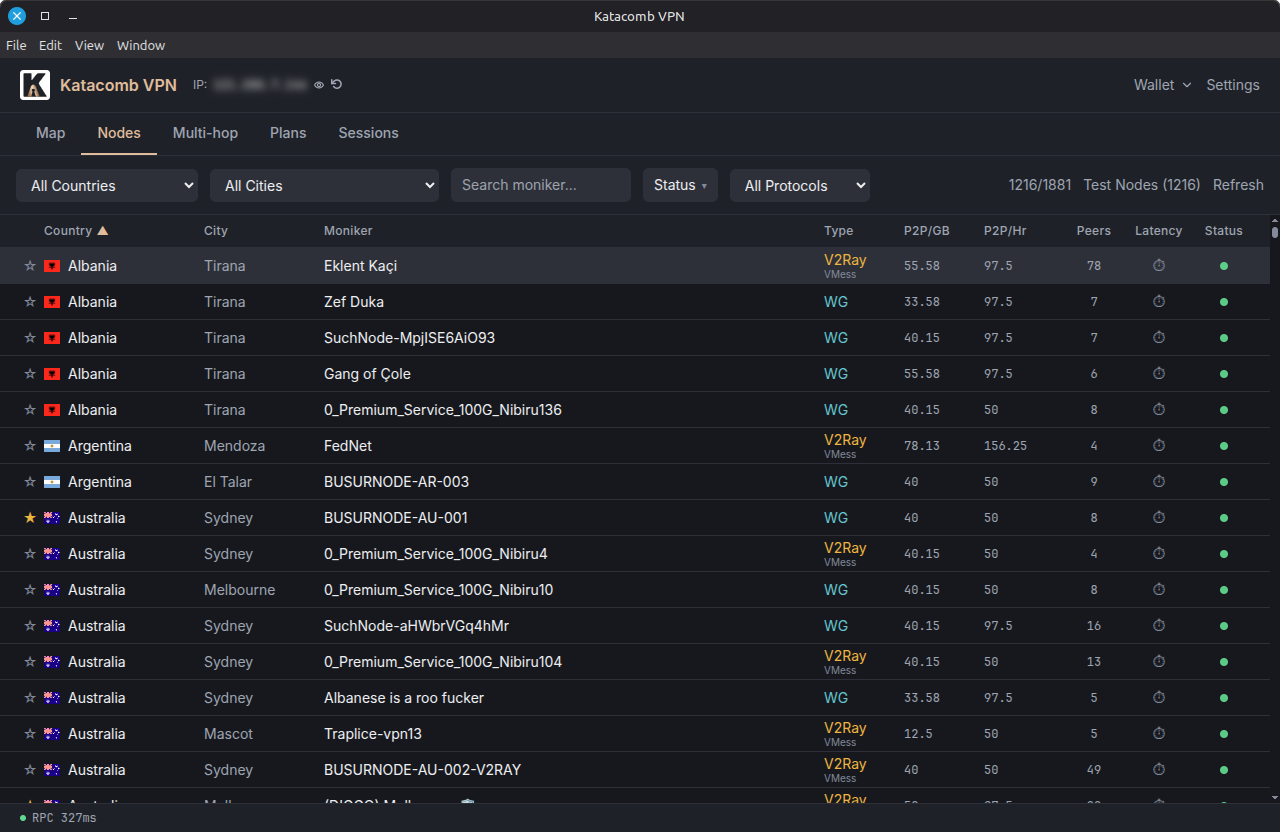Viewport: 1280px width, 832px height.
Task: Star the Zef Duka node as favorite
Action: [x=30, y=302]
